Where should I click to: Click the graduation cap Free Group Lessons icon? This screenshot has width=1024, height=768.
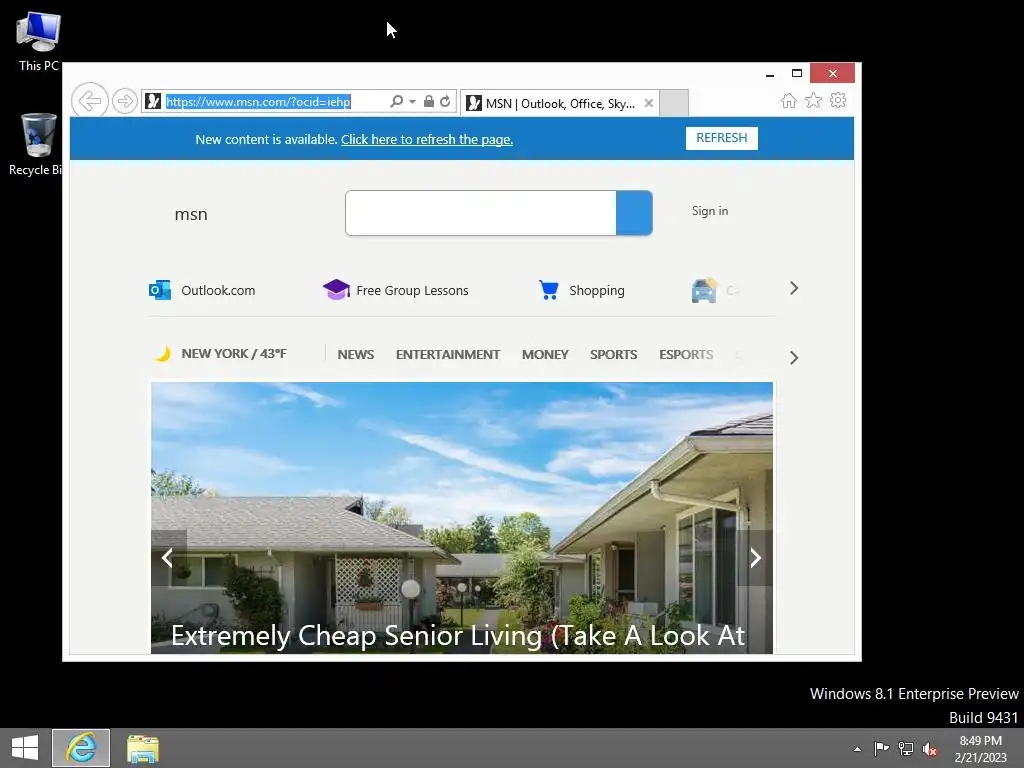tap(336, 289)
